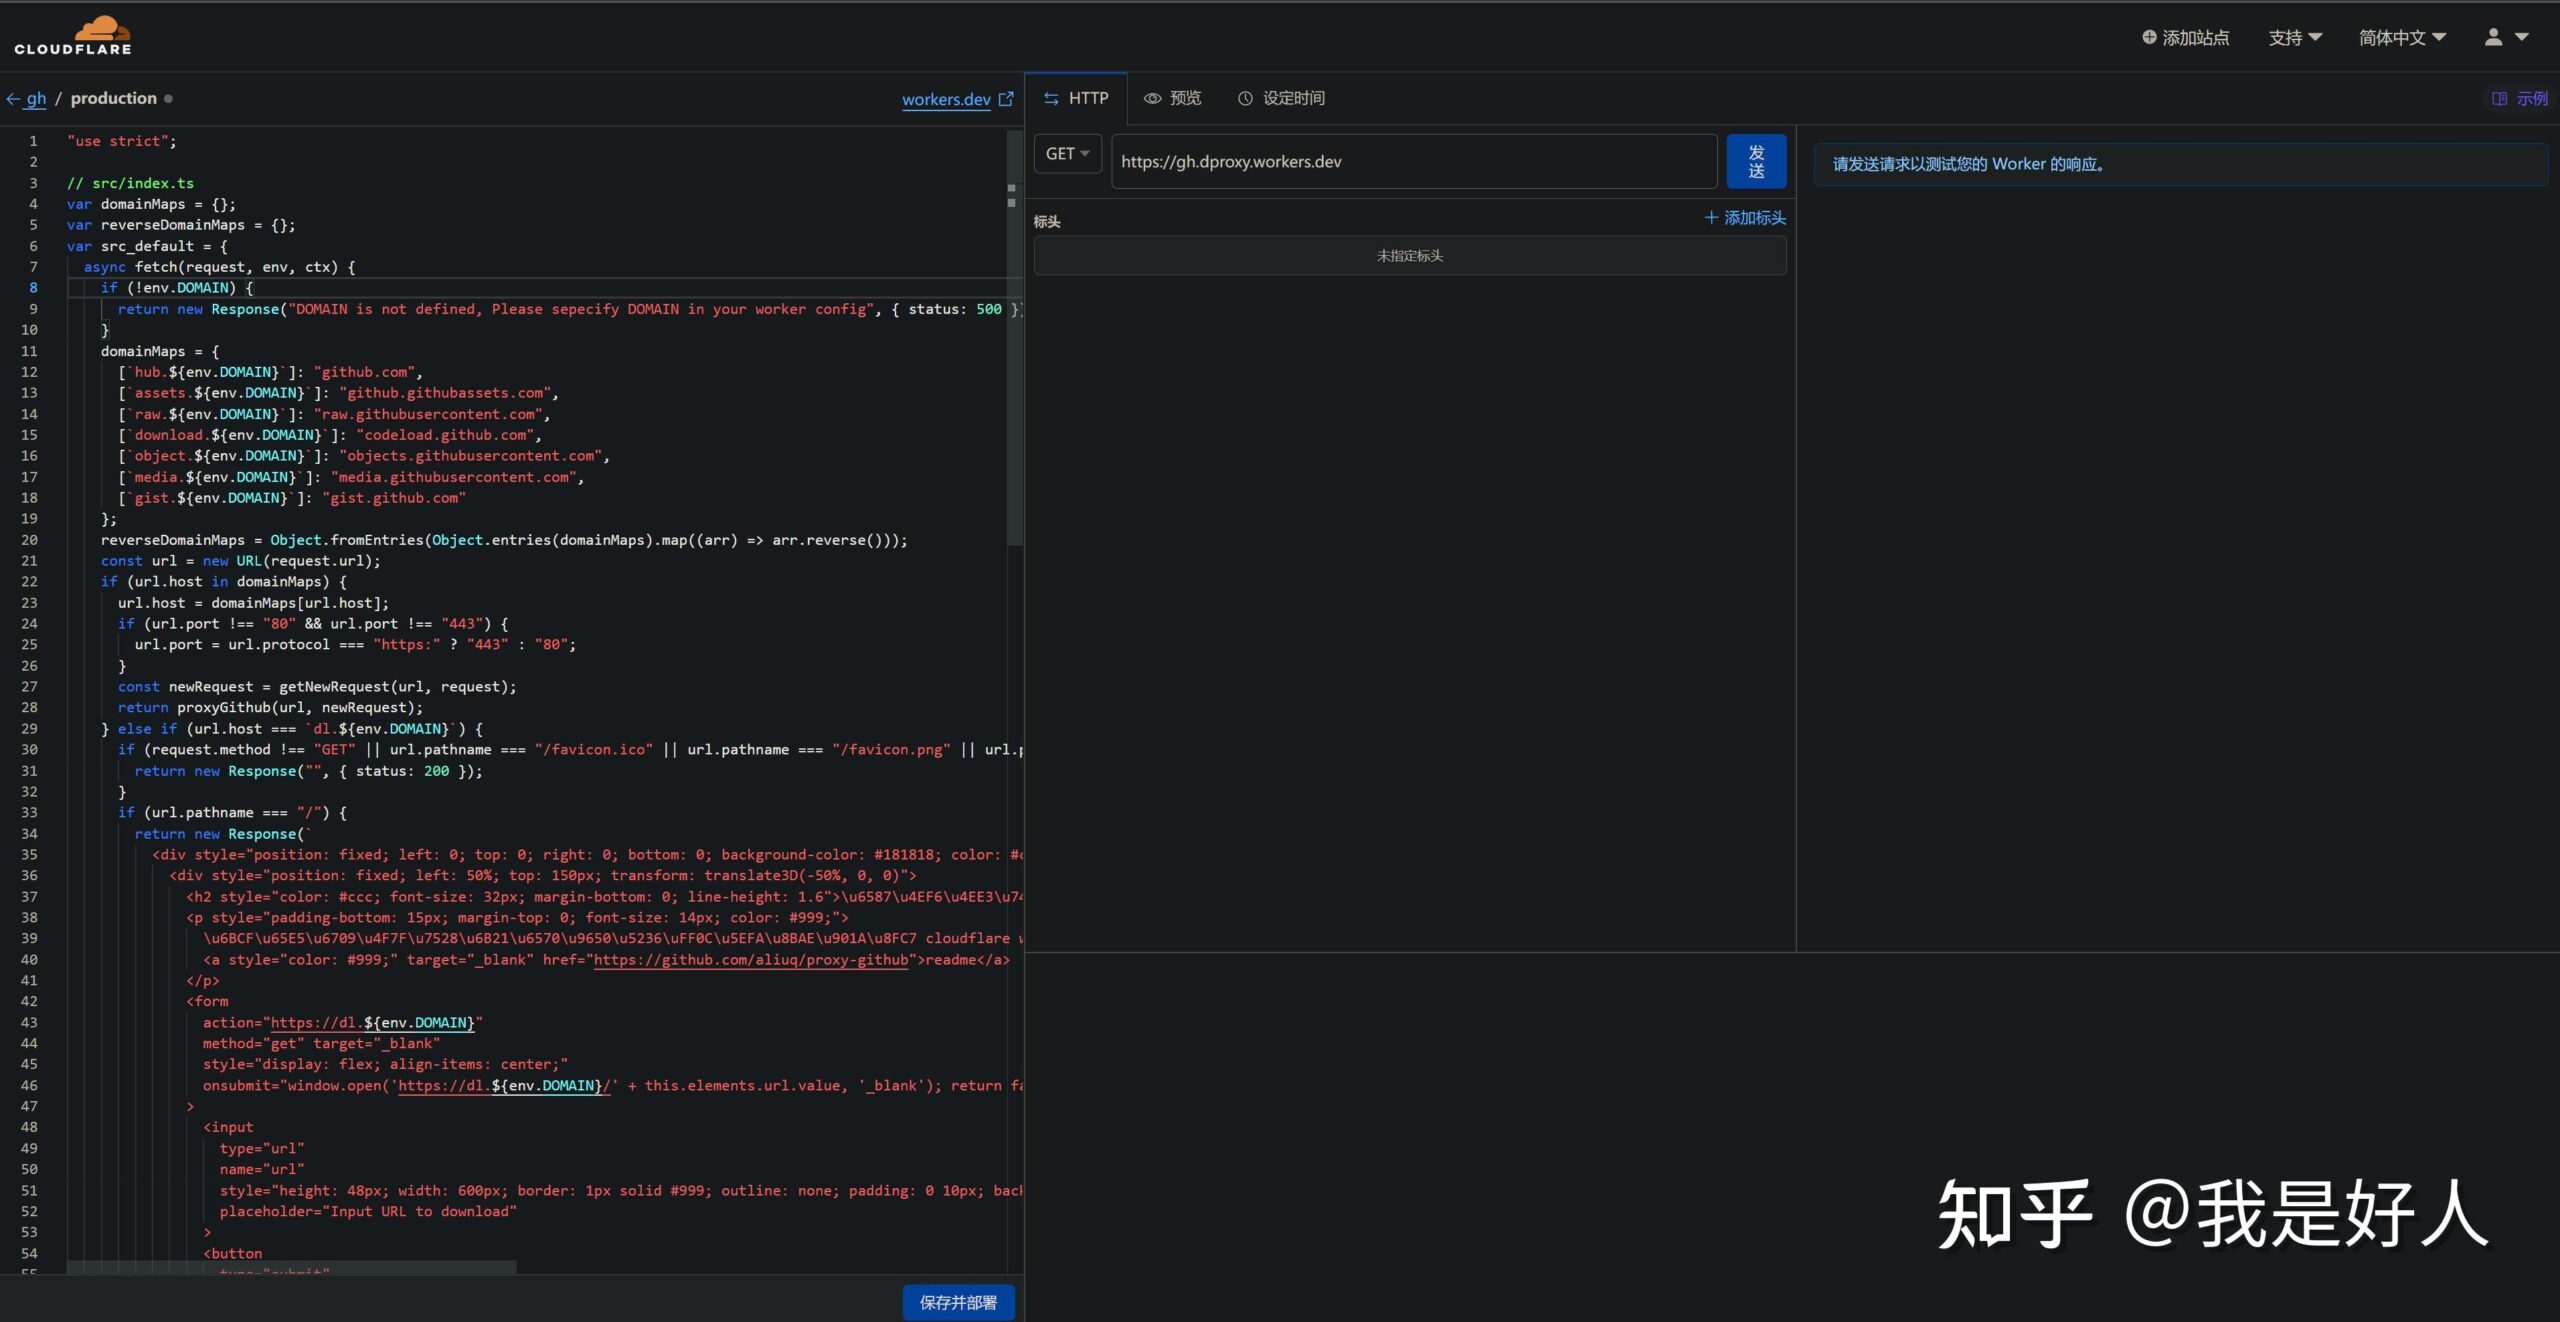2560x1322 pixels.
Task: Expand the 简体中文 language menu
Action: click(x=2402, y=37)
